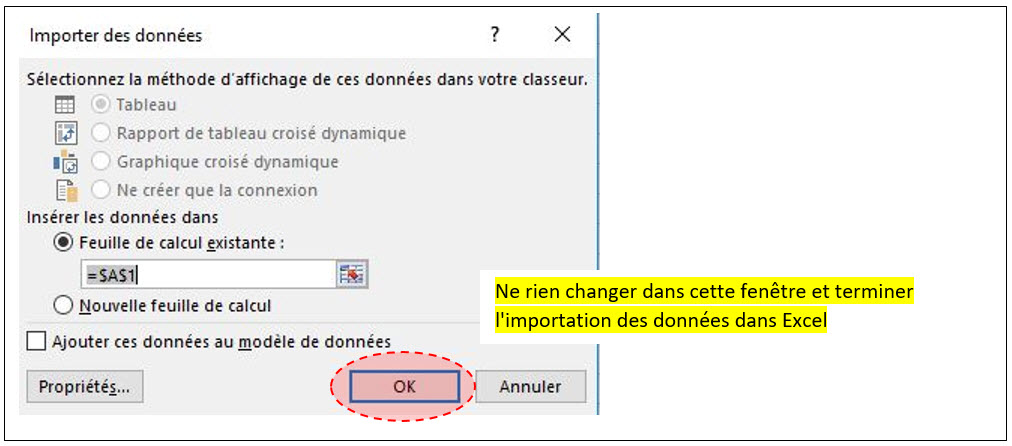Choose Rapport de tableau croisé dynamique

point(101,133)
